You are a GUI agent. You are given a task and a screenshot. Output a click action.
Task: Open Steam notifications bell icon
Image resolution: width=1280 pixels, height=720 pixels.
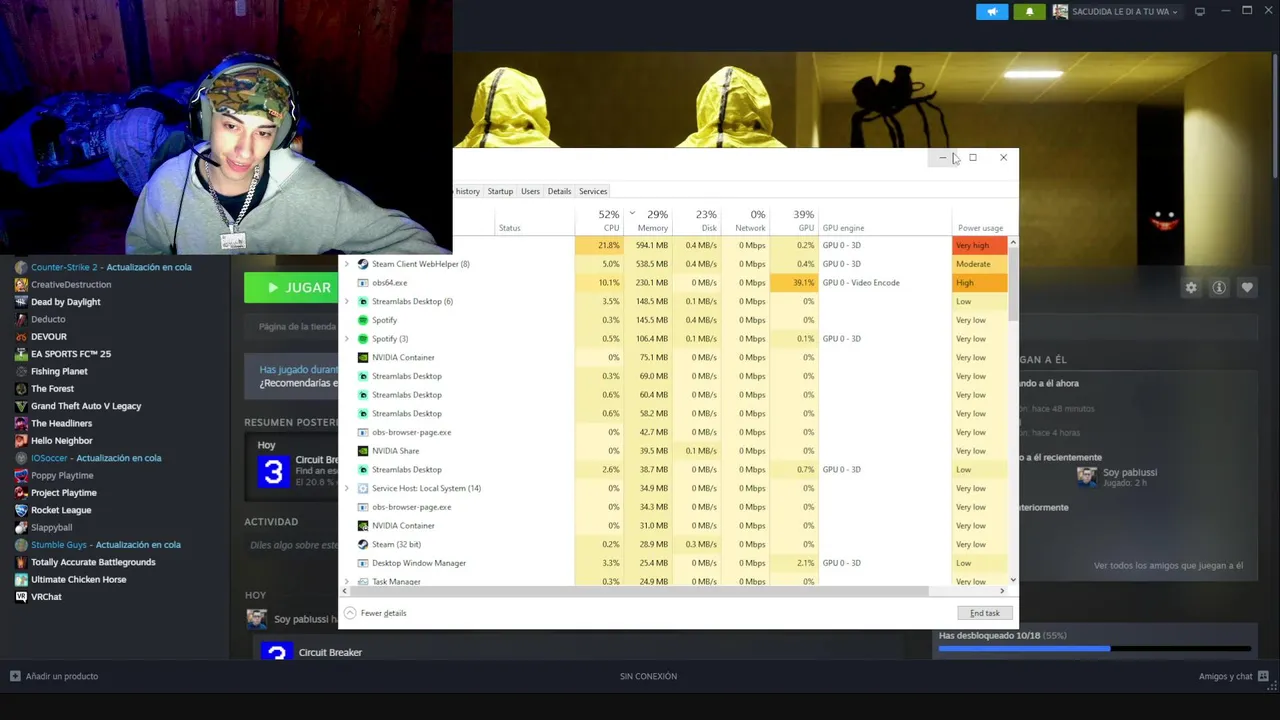pyautogui.click(x=1029, y=11)
